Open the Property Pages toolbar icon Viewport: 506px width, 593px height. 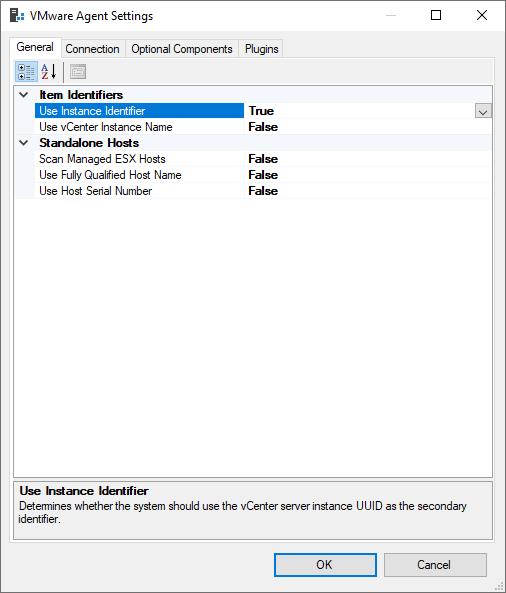pos(78,71)
